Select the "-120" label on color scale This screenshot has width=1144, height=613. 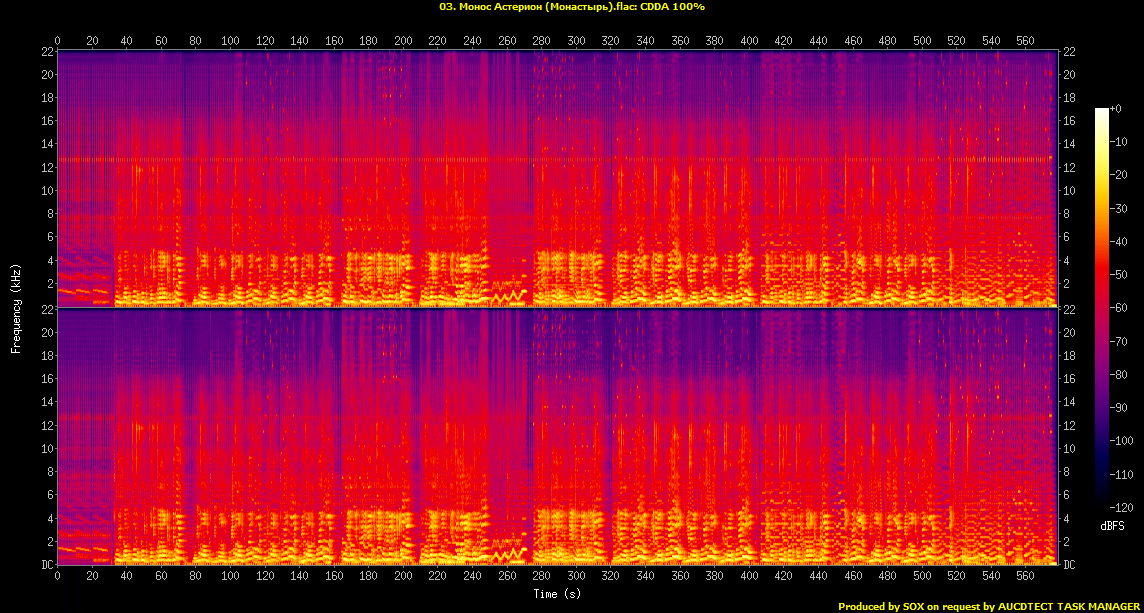[1121, 507]
